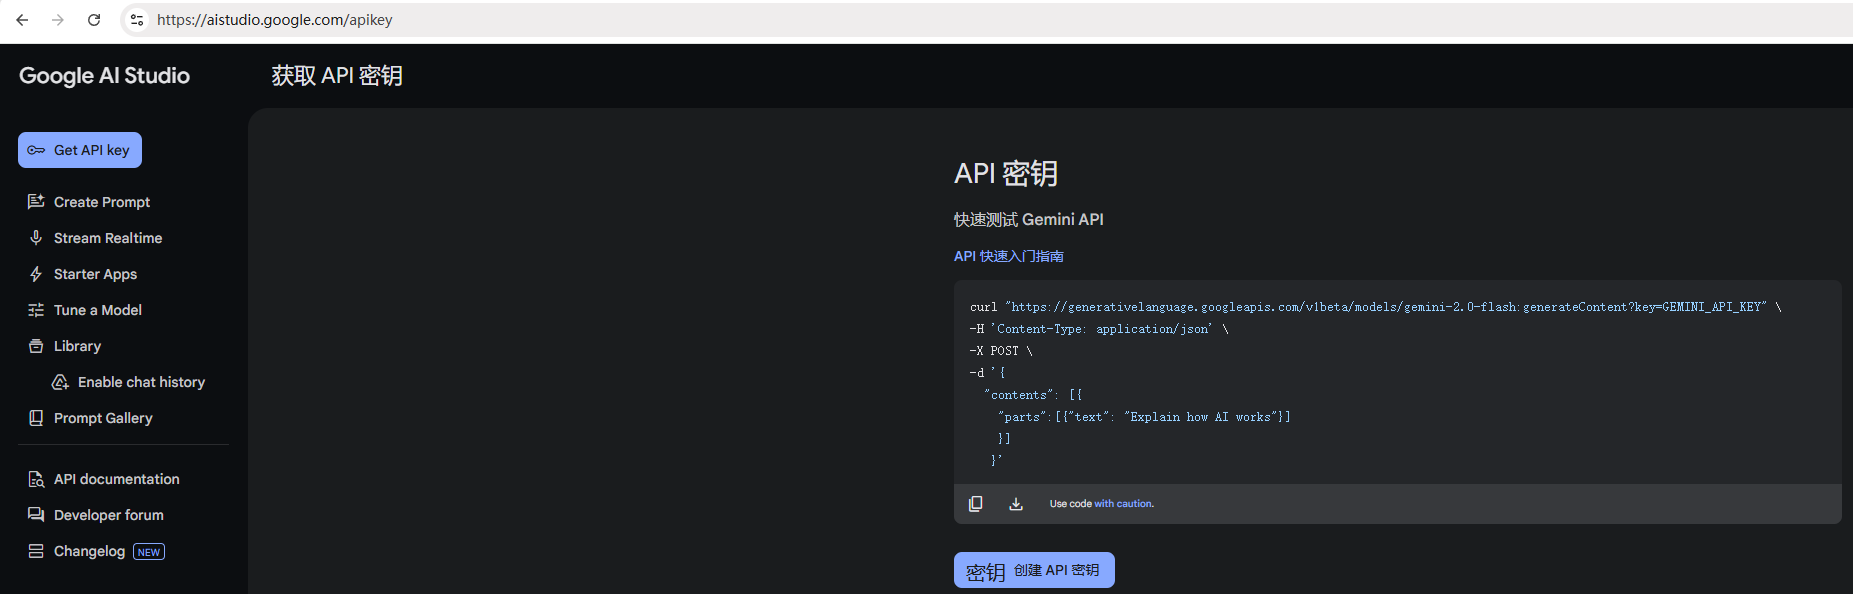Open the Prompt Gallery

(103, 418)
